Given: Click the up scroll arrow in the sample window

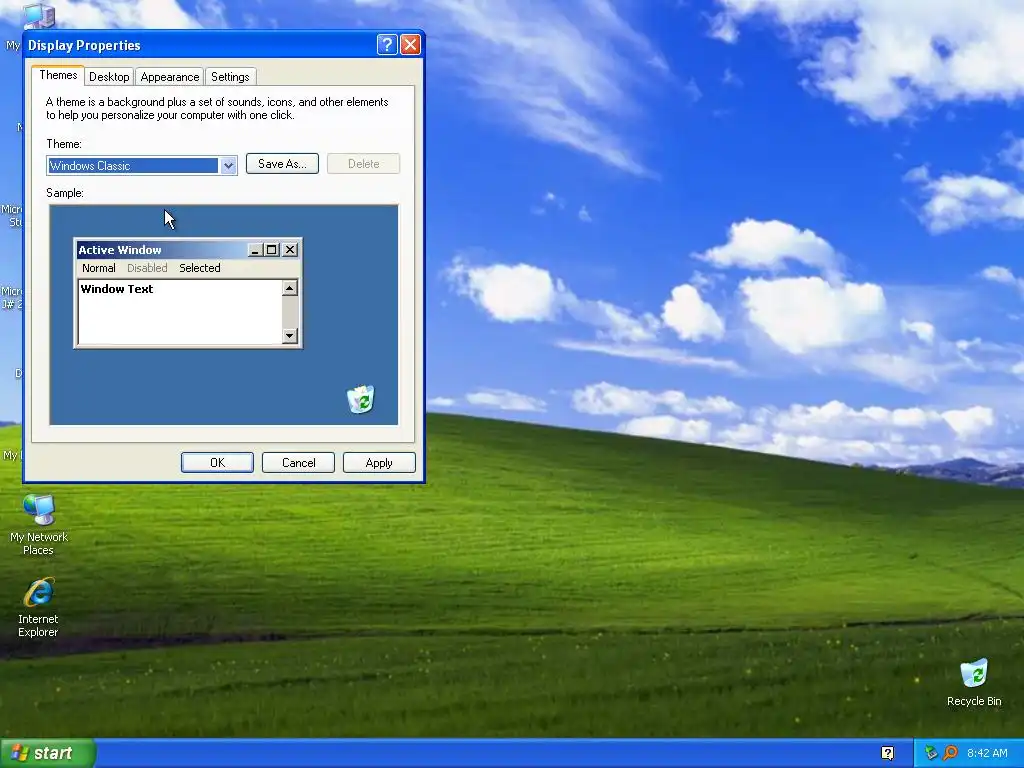Looking at the screenshot, I should pos(290,288).
